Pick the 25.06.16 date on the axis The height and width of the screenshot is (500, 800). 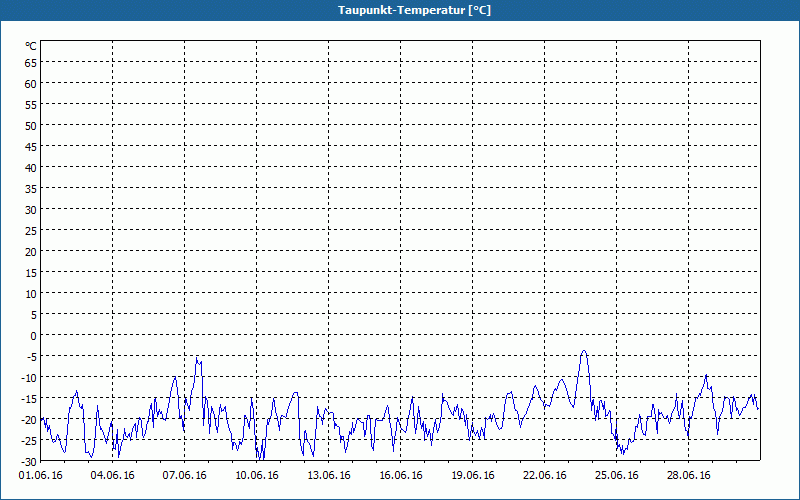[617, 475]
